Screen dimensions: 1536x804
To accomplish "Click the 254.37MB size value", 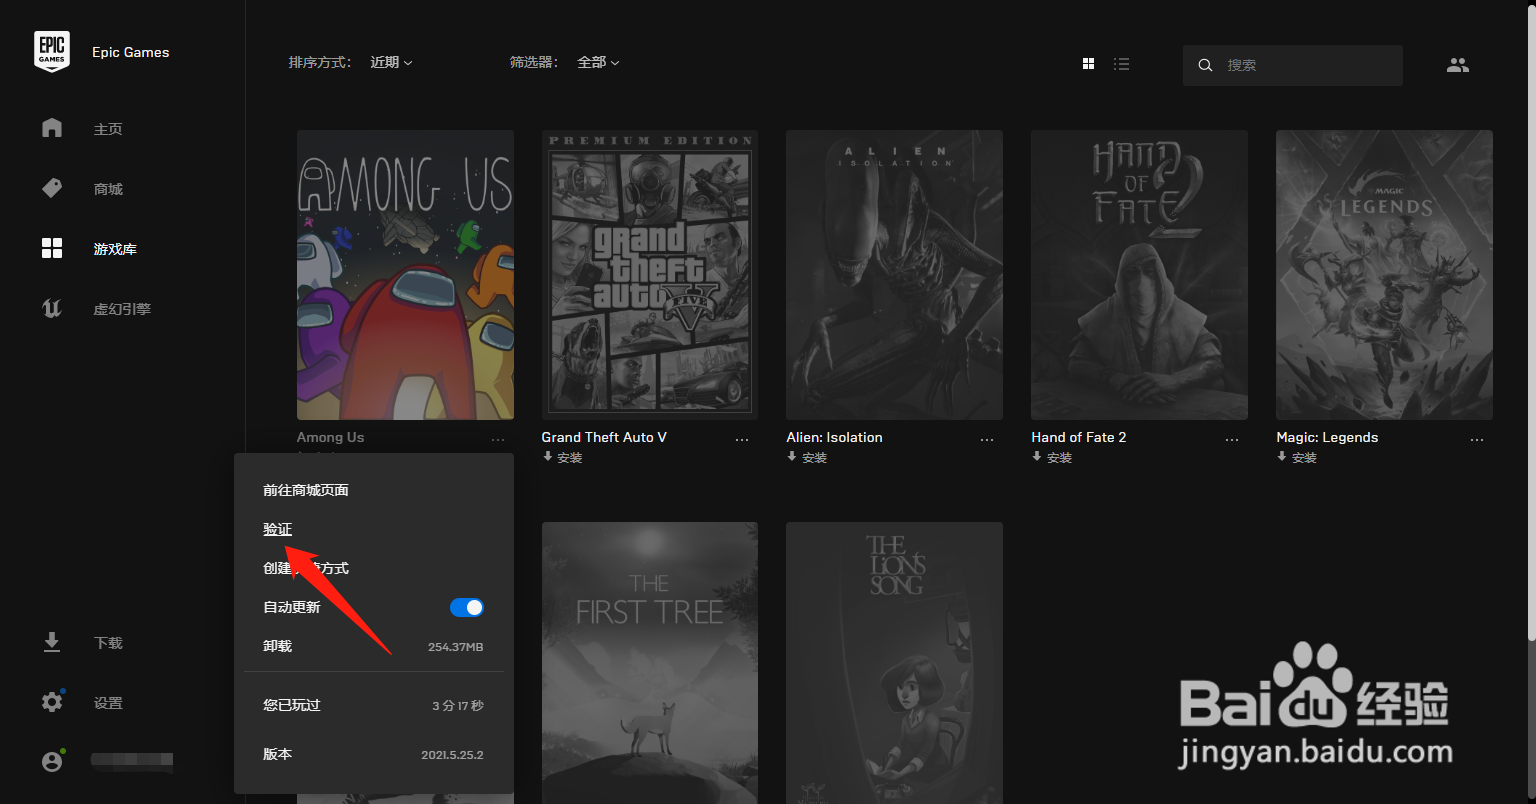I will coord(455,647).
